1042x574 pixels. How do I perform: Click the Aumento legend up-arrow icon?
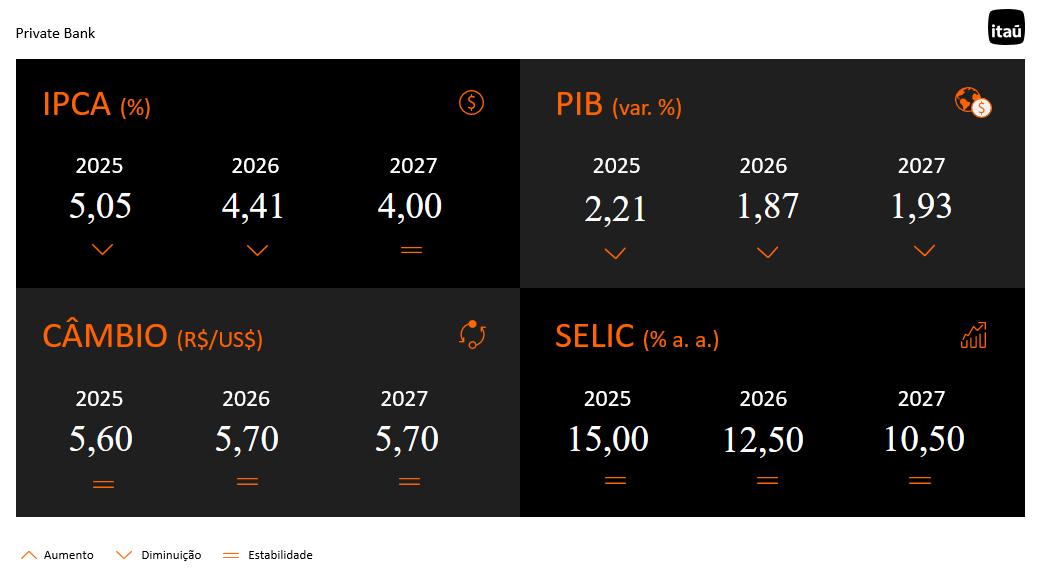click(x=29, y=555)
